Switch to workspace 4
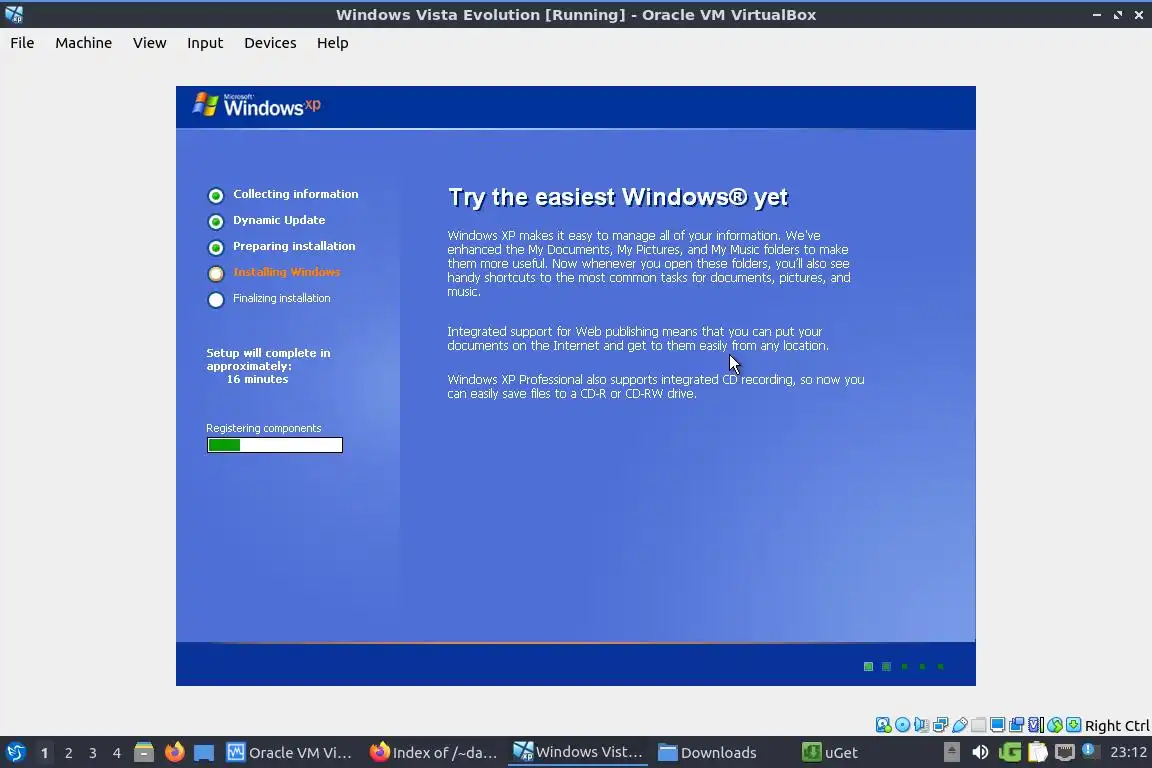The width and height of the screenshot is (1152, 768). [117, 753]
